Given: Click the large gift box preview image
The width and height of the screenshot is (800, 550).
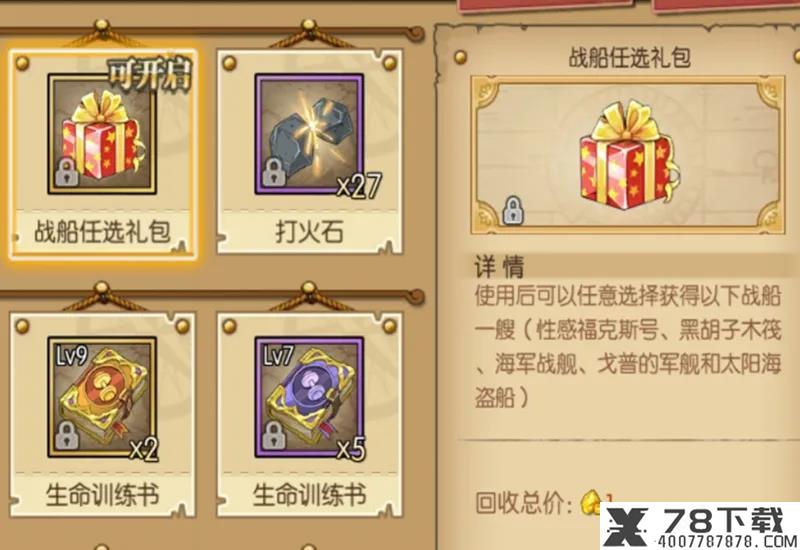Looking at the screenshot, I should click(x=629, y=155).
